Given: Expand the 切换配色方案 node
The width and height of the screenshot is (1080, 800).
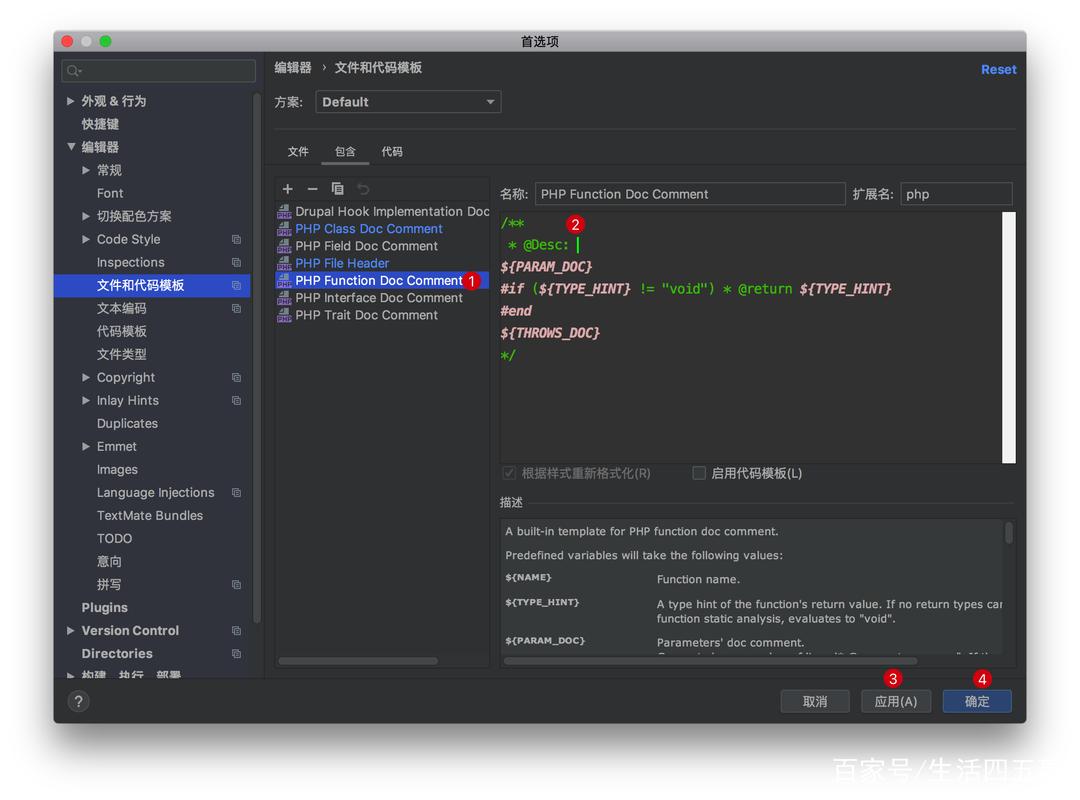Looking at the screenshot, I should (x=85, y=216).
